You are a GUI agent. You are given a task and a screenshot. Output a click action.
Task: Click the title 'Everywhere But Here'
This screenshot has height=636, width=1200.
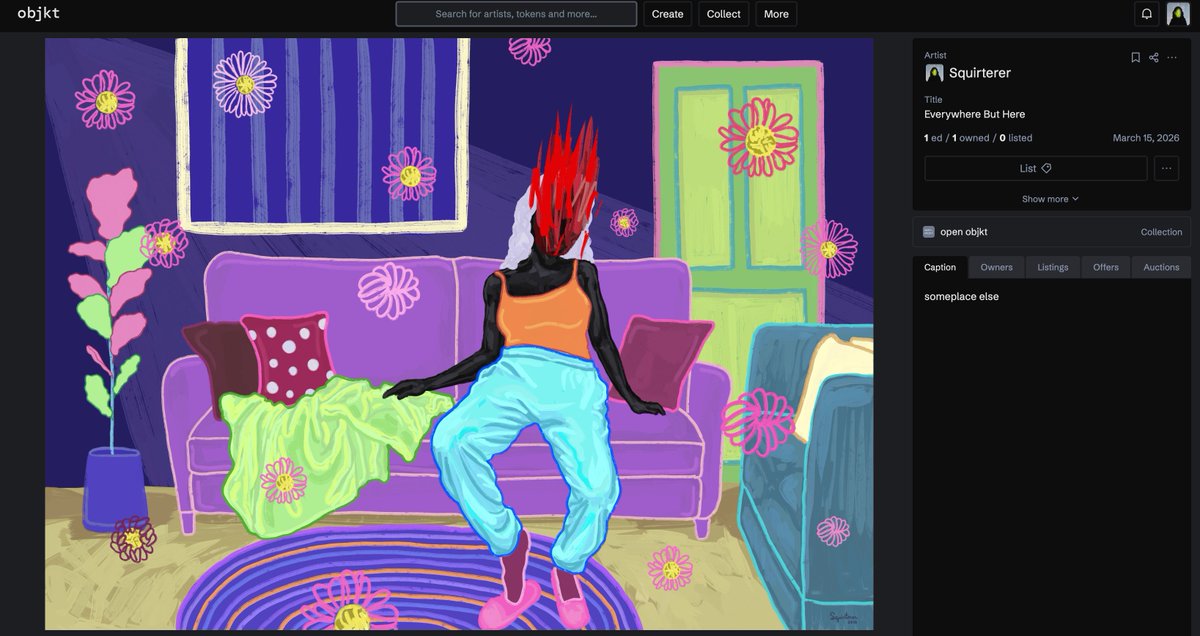[x=974, y=114]
